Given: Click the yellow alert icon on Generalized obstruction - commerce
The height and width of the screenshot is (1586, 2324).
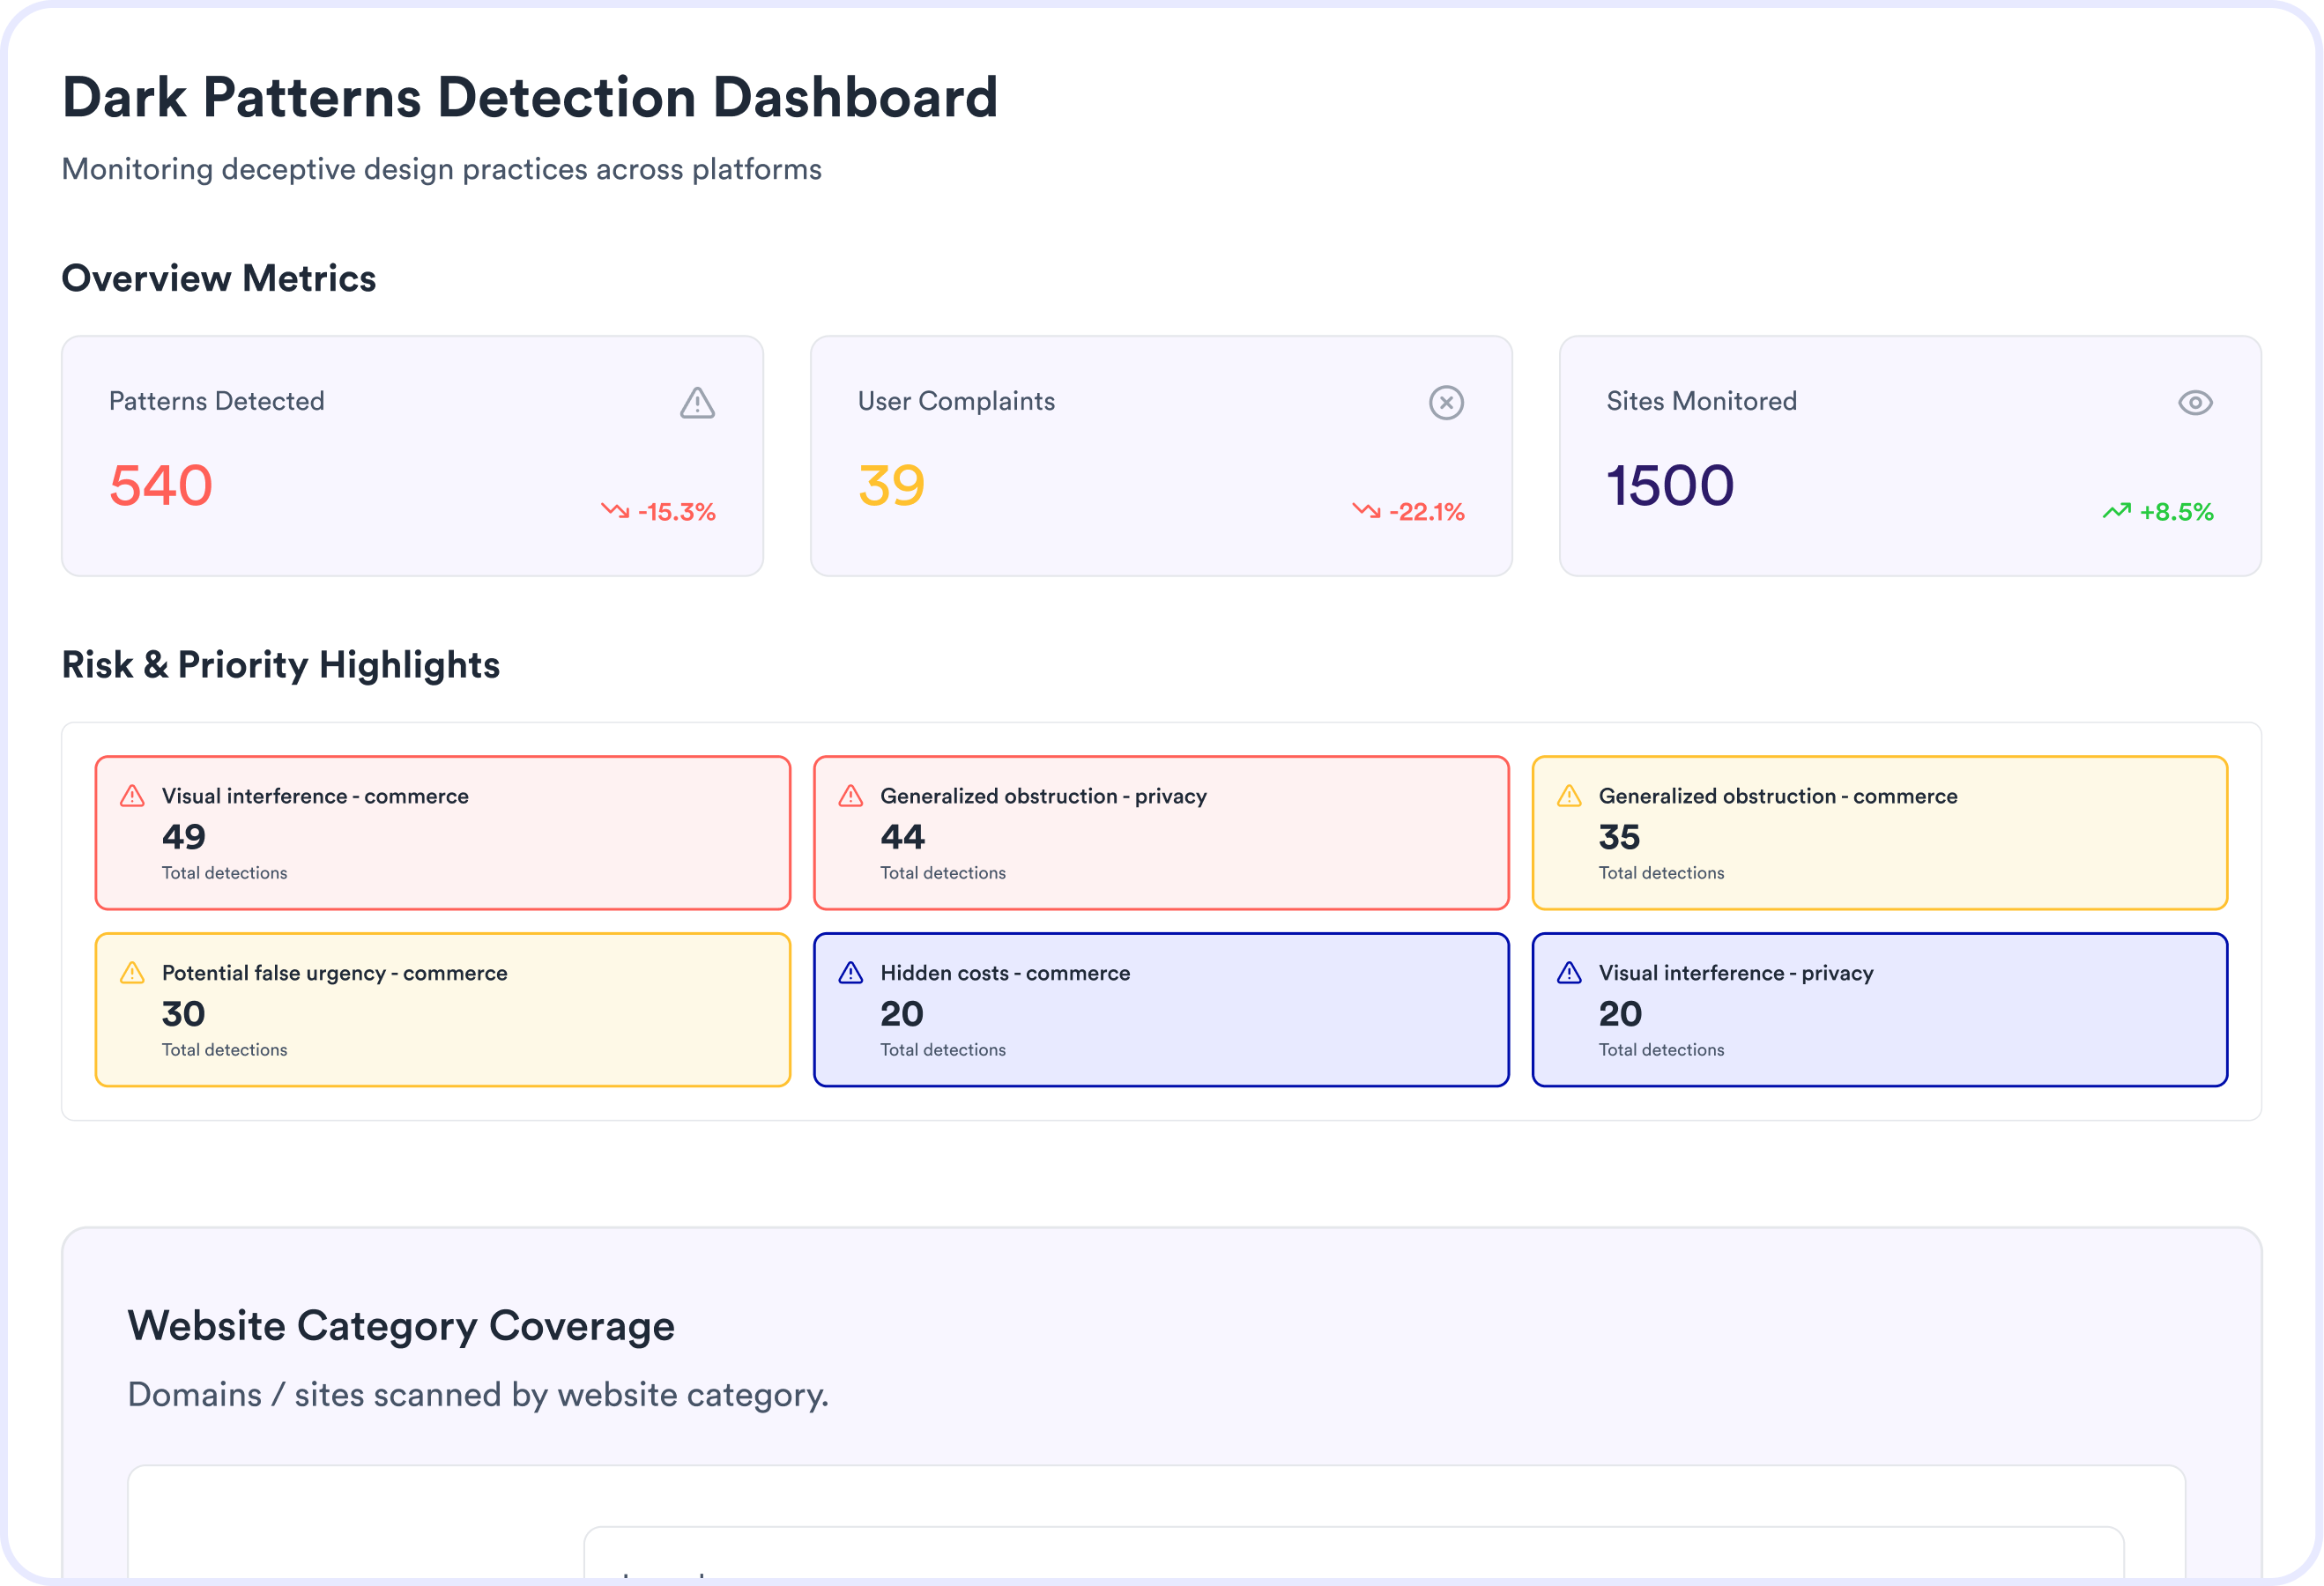Looking at the screenshot, I should 1568,796.
